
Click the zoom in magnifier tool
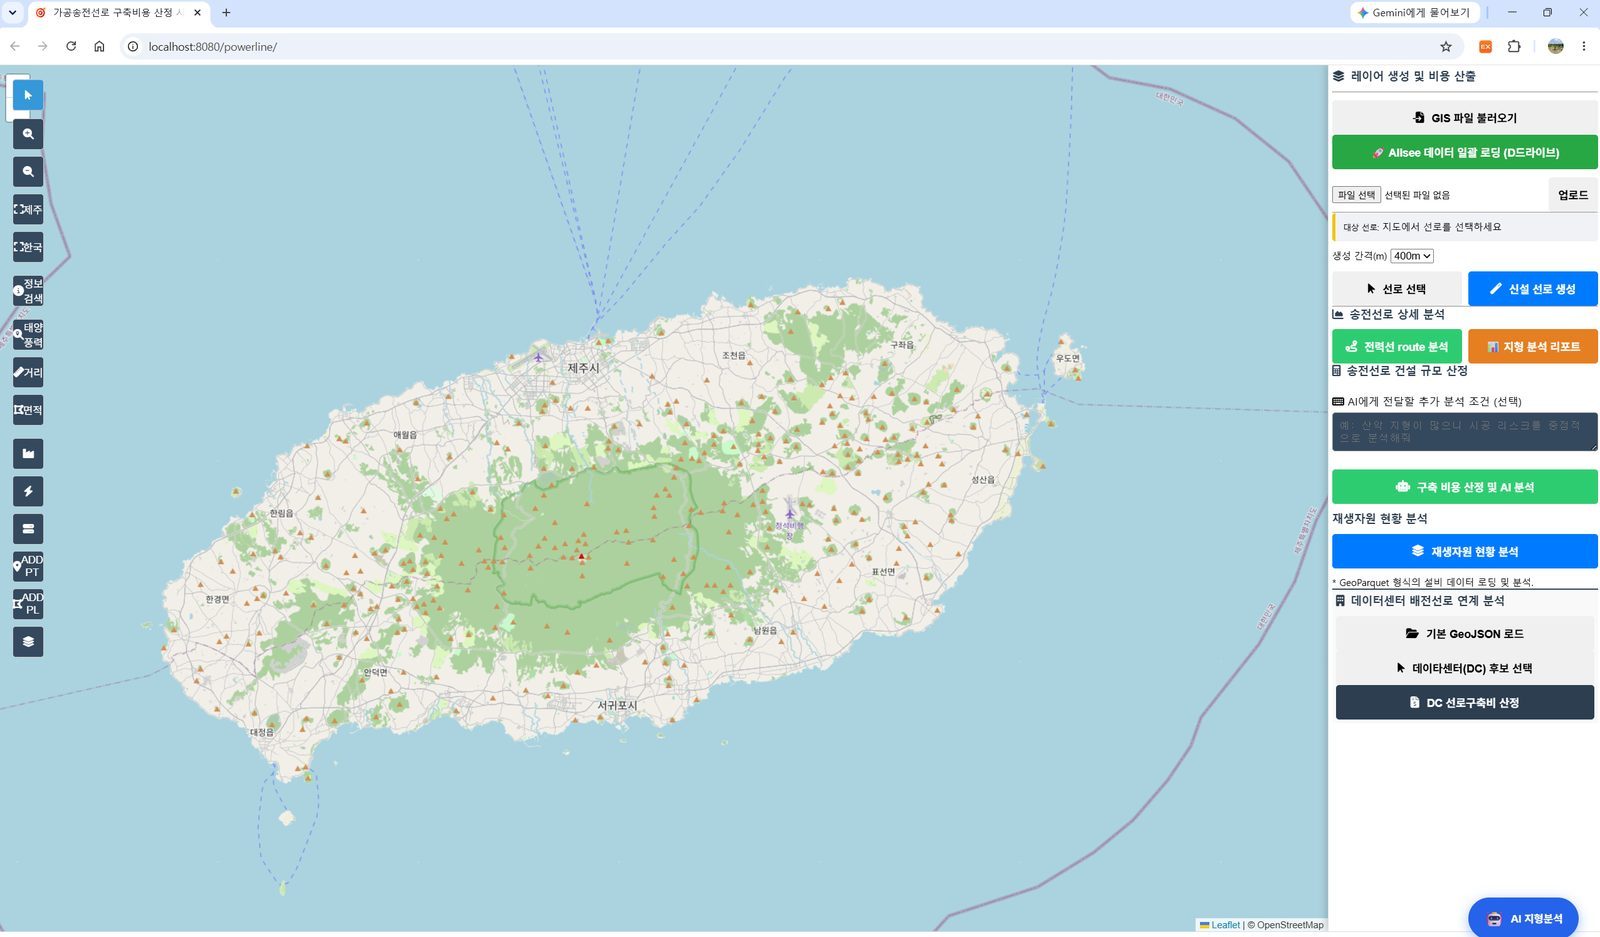[28, 134]
